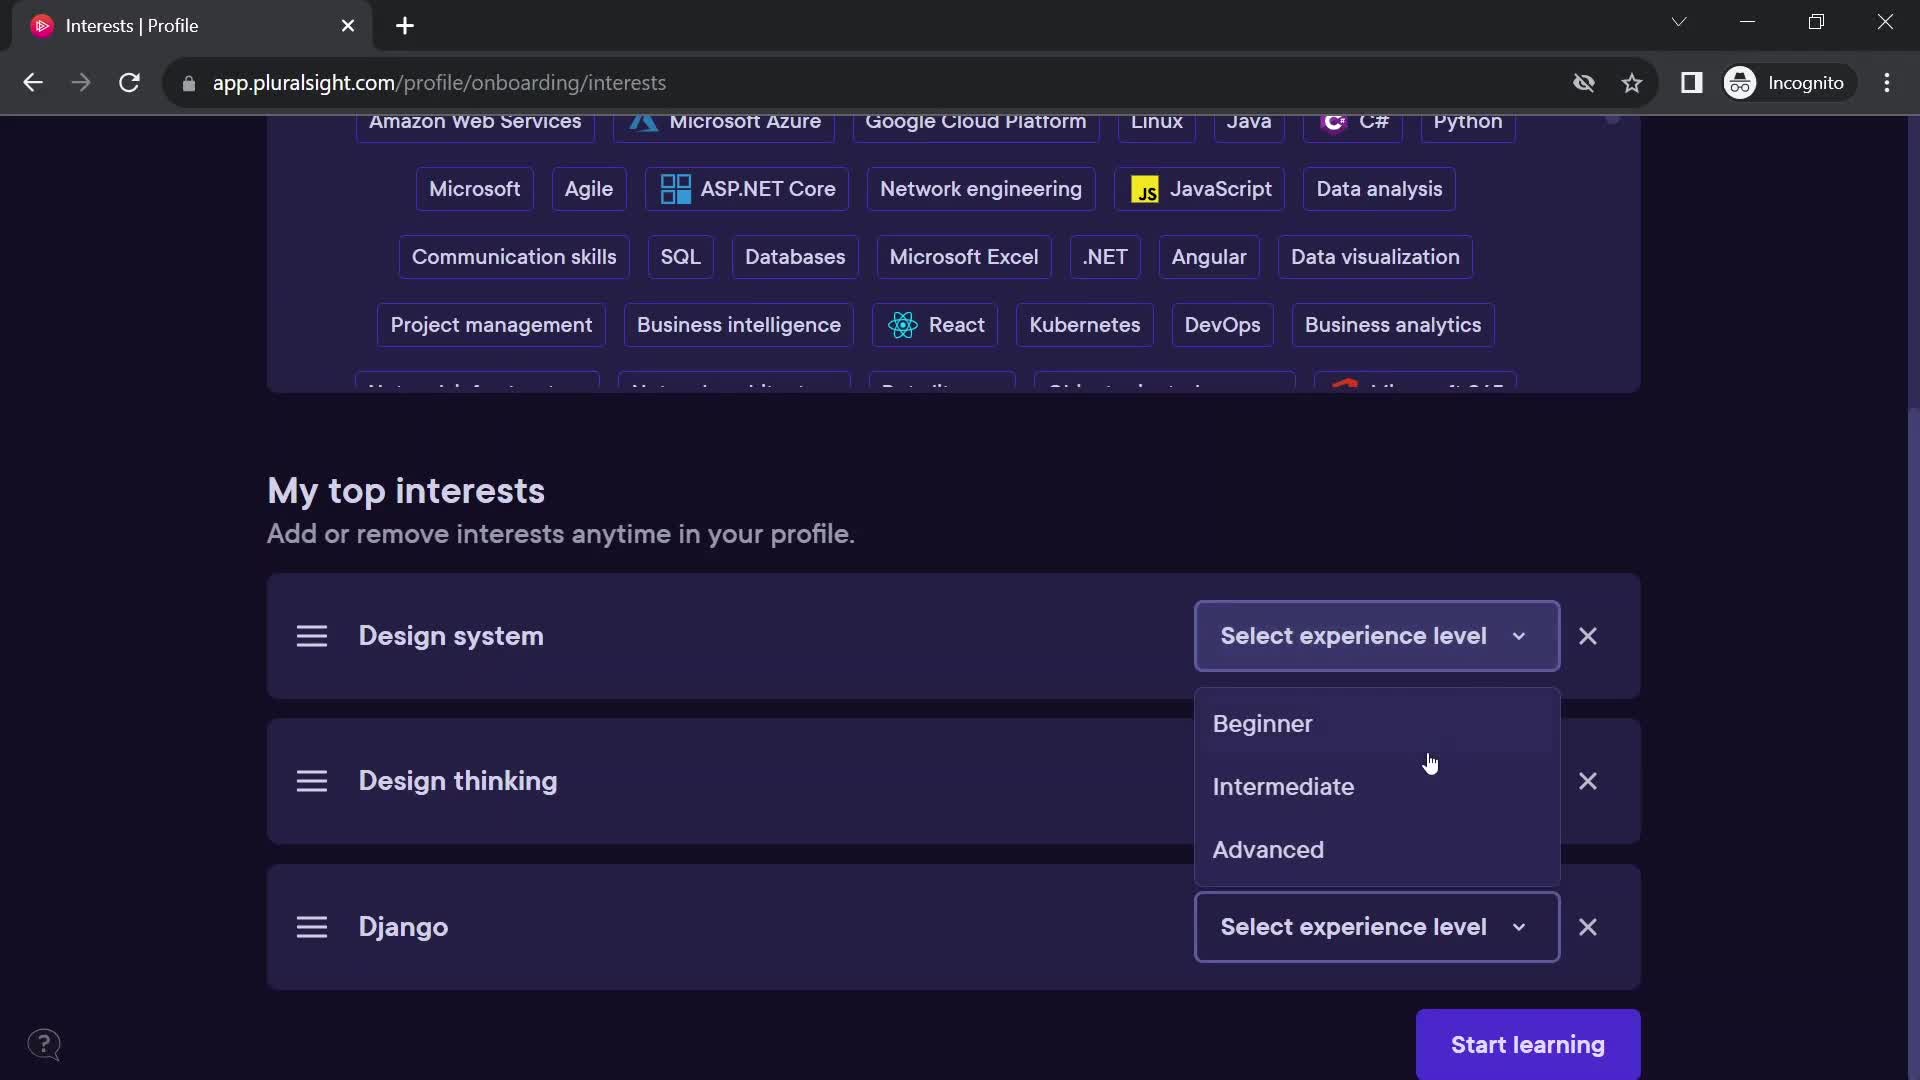Image resolution: width=1920 pixels, height=1080 pixels.
Task: Click the Python interest tag
Action: (x=1468, y=120)
